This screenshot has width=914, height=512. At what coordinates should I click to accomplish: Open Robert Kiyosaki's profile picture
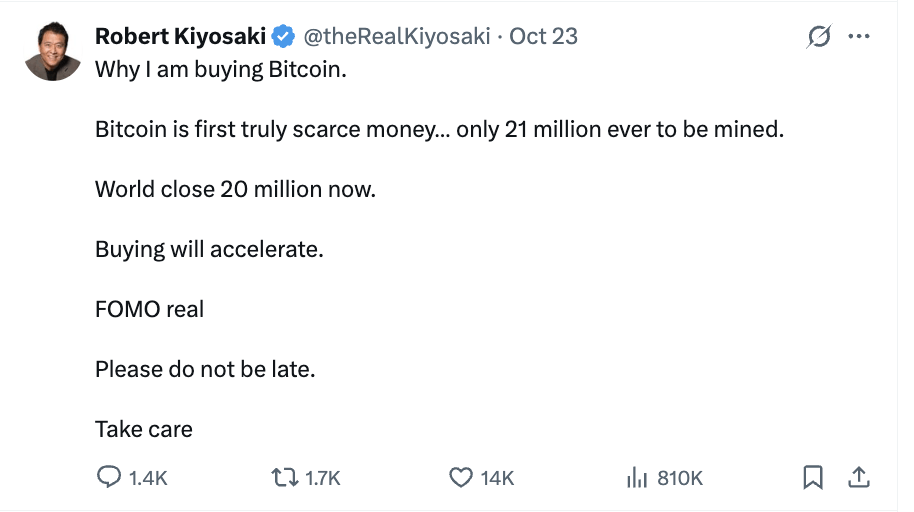click(x=52, y=52)
